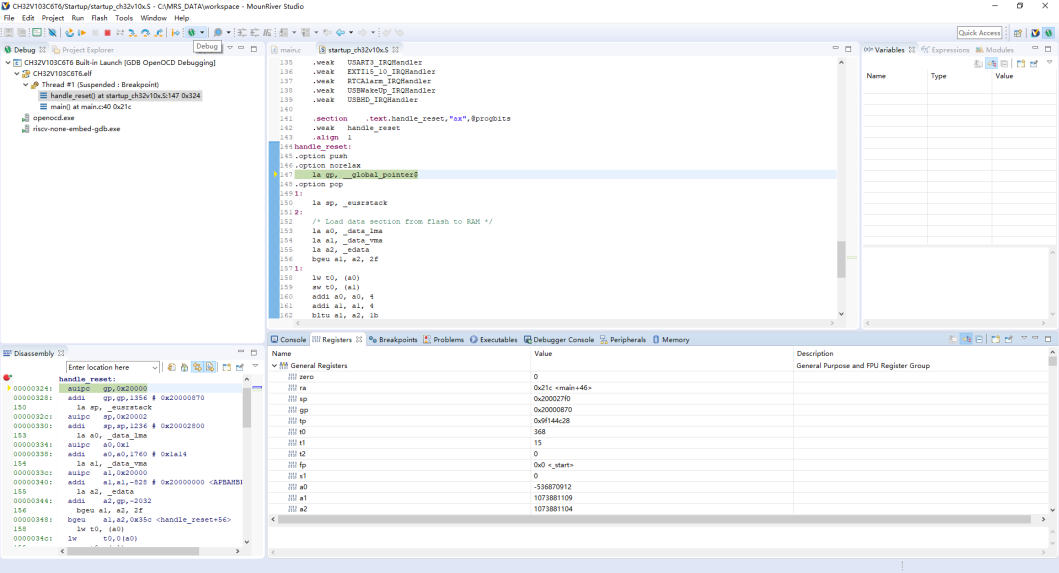The height and width of the screenshot is (573, 1059).
Task: Toggle Show Type Names in Variables view
Action: pos(978,63)
